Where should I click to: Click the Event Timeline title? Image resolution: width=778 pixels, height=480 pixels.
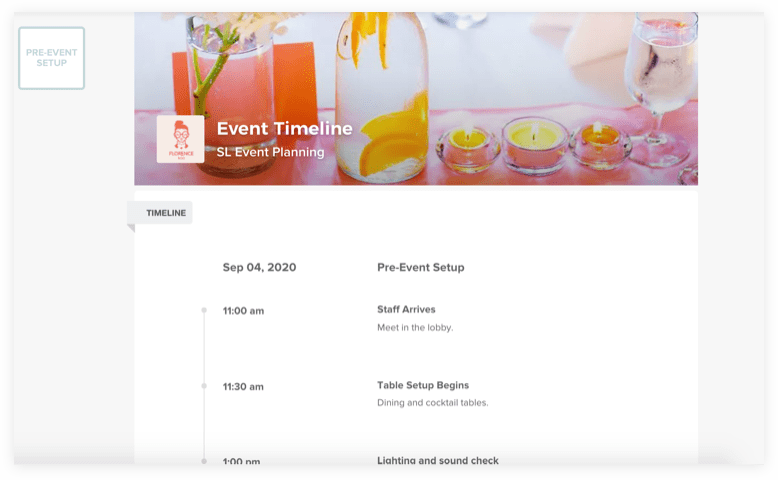point(284,129)
